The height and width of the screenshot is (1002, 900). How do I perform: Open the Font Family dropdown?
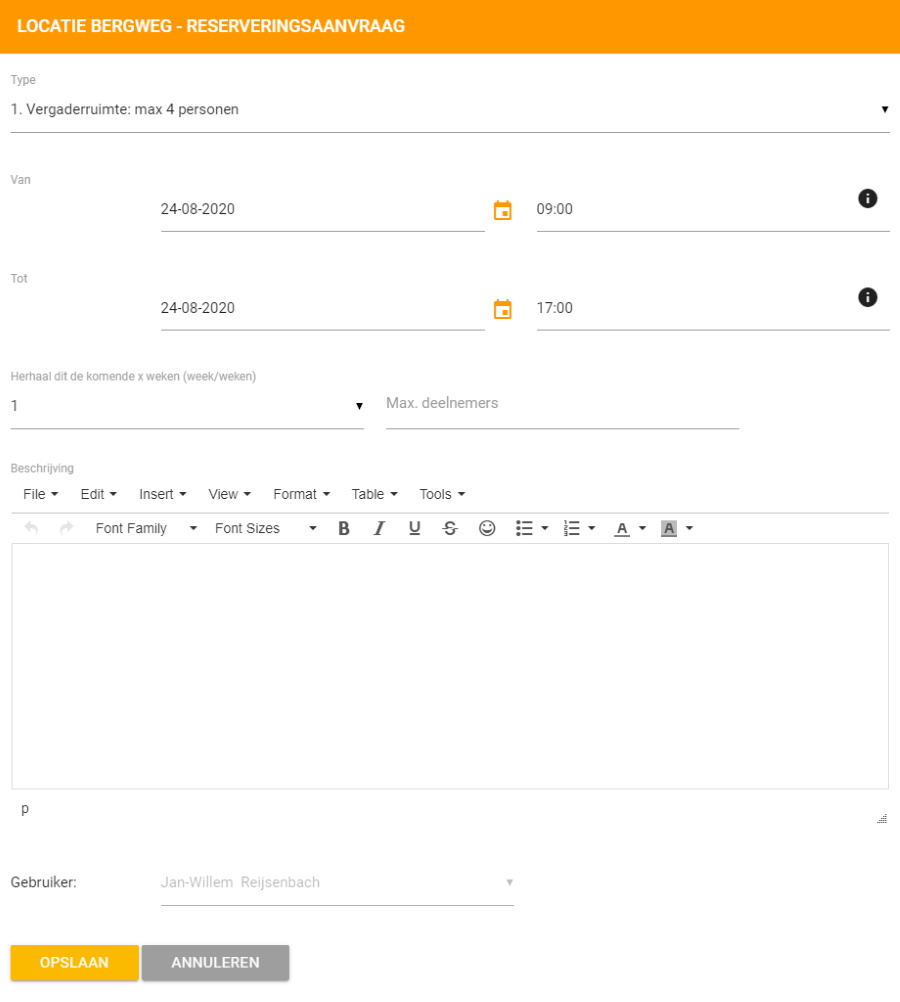(146, 528)
